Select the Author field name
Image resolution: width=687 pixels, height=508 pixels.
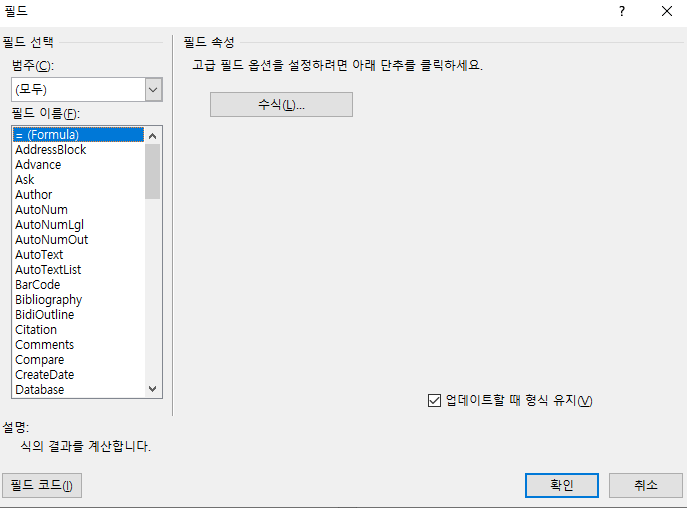pos(33,195)
